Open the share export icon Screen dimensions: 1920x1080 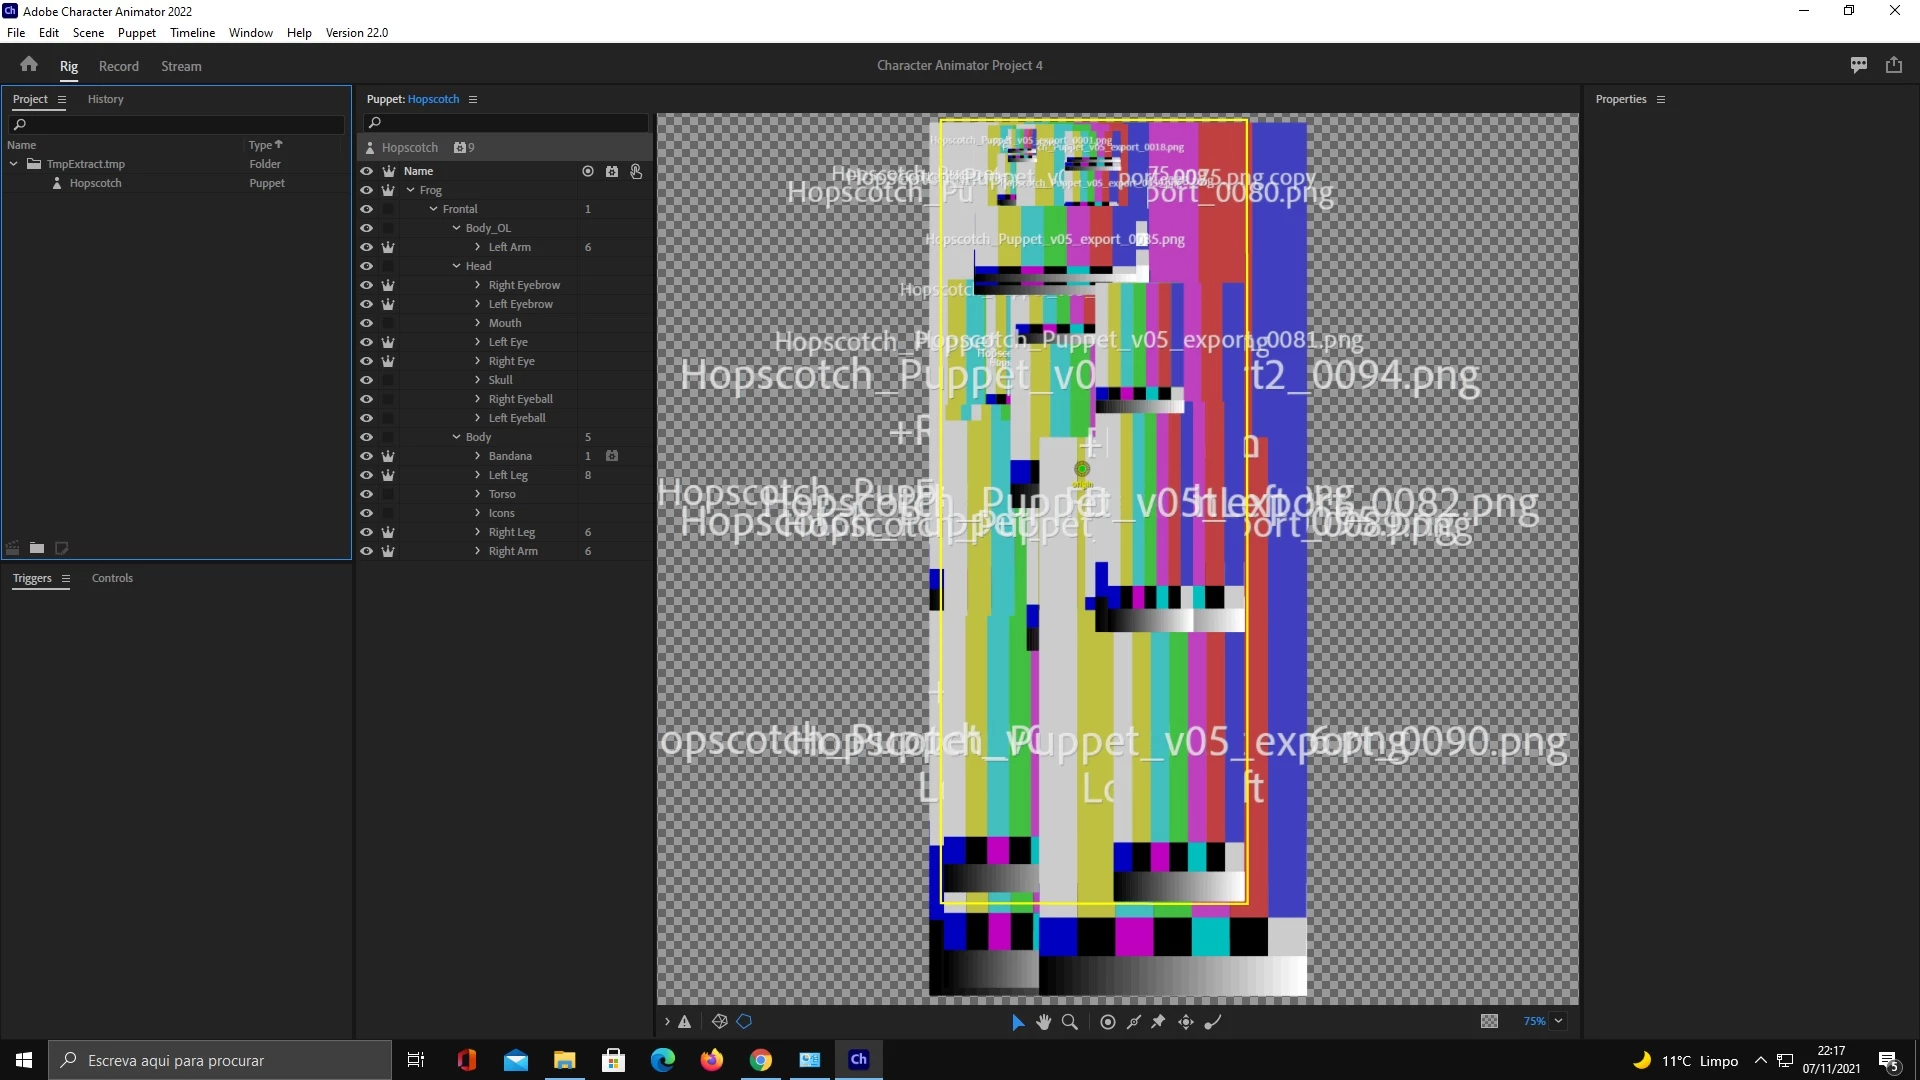click(x=1893, y=65)
